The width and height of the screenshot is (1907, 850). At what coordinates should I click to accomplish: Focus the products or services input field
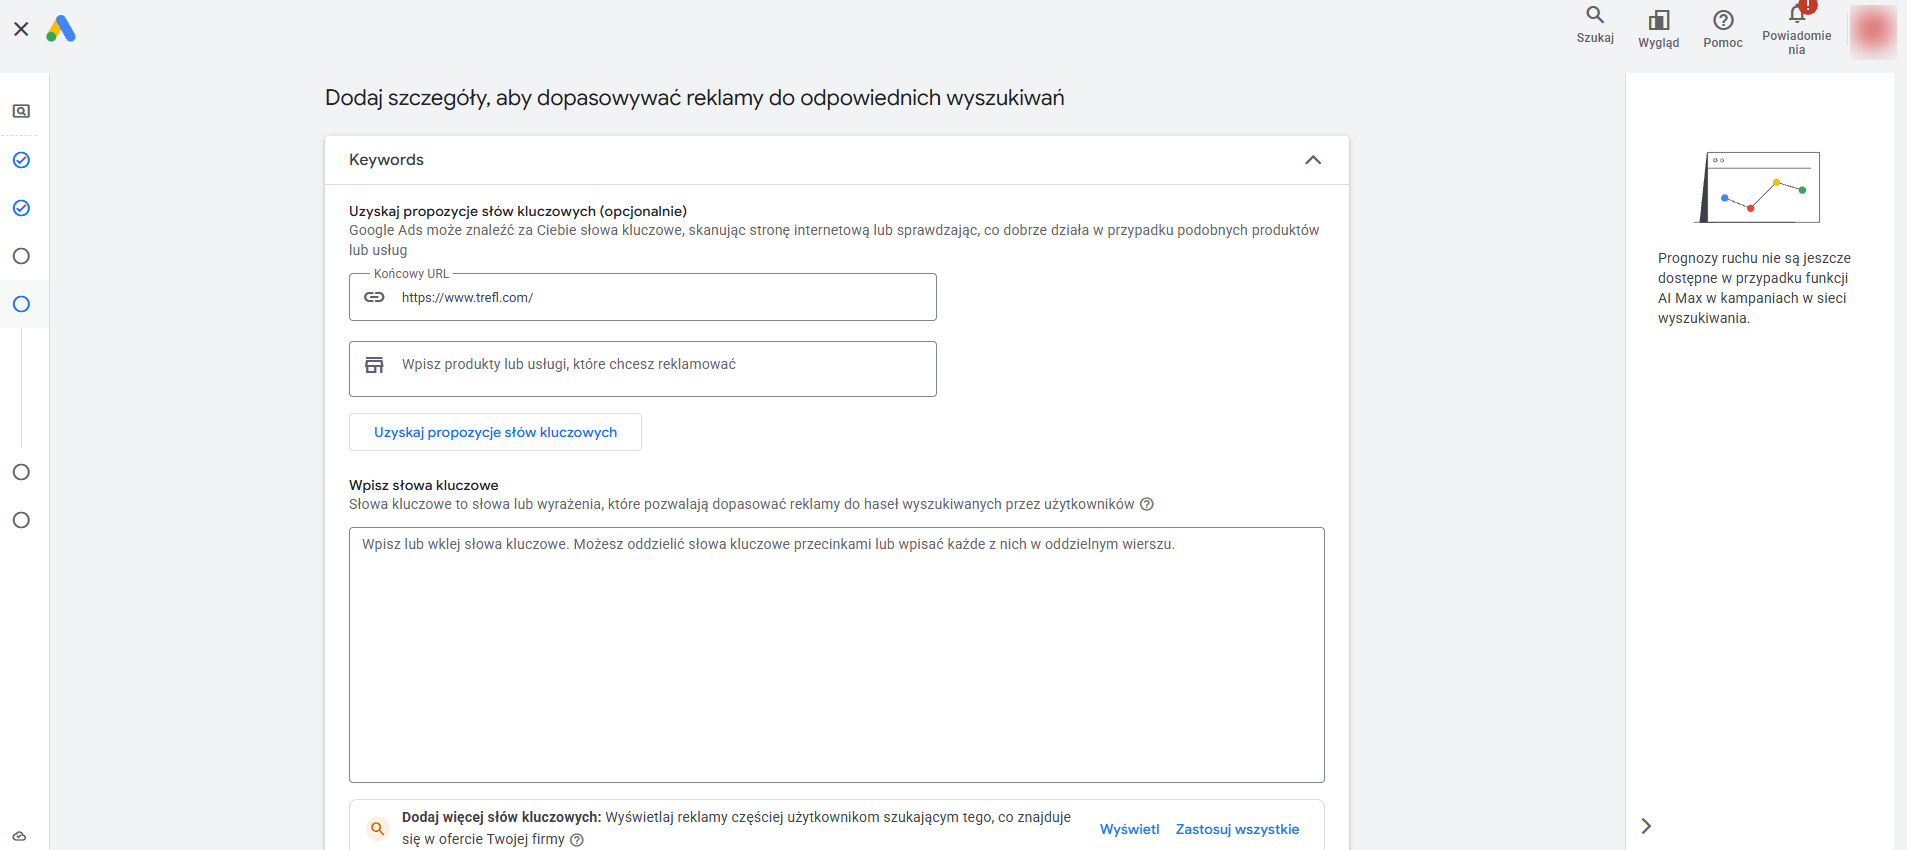(x=643, y=369)
